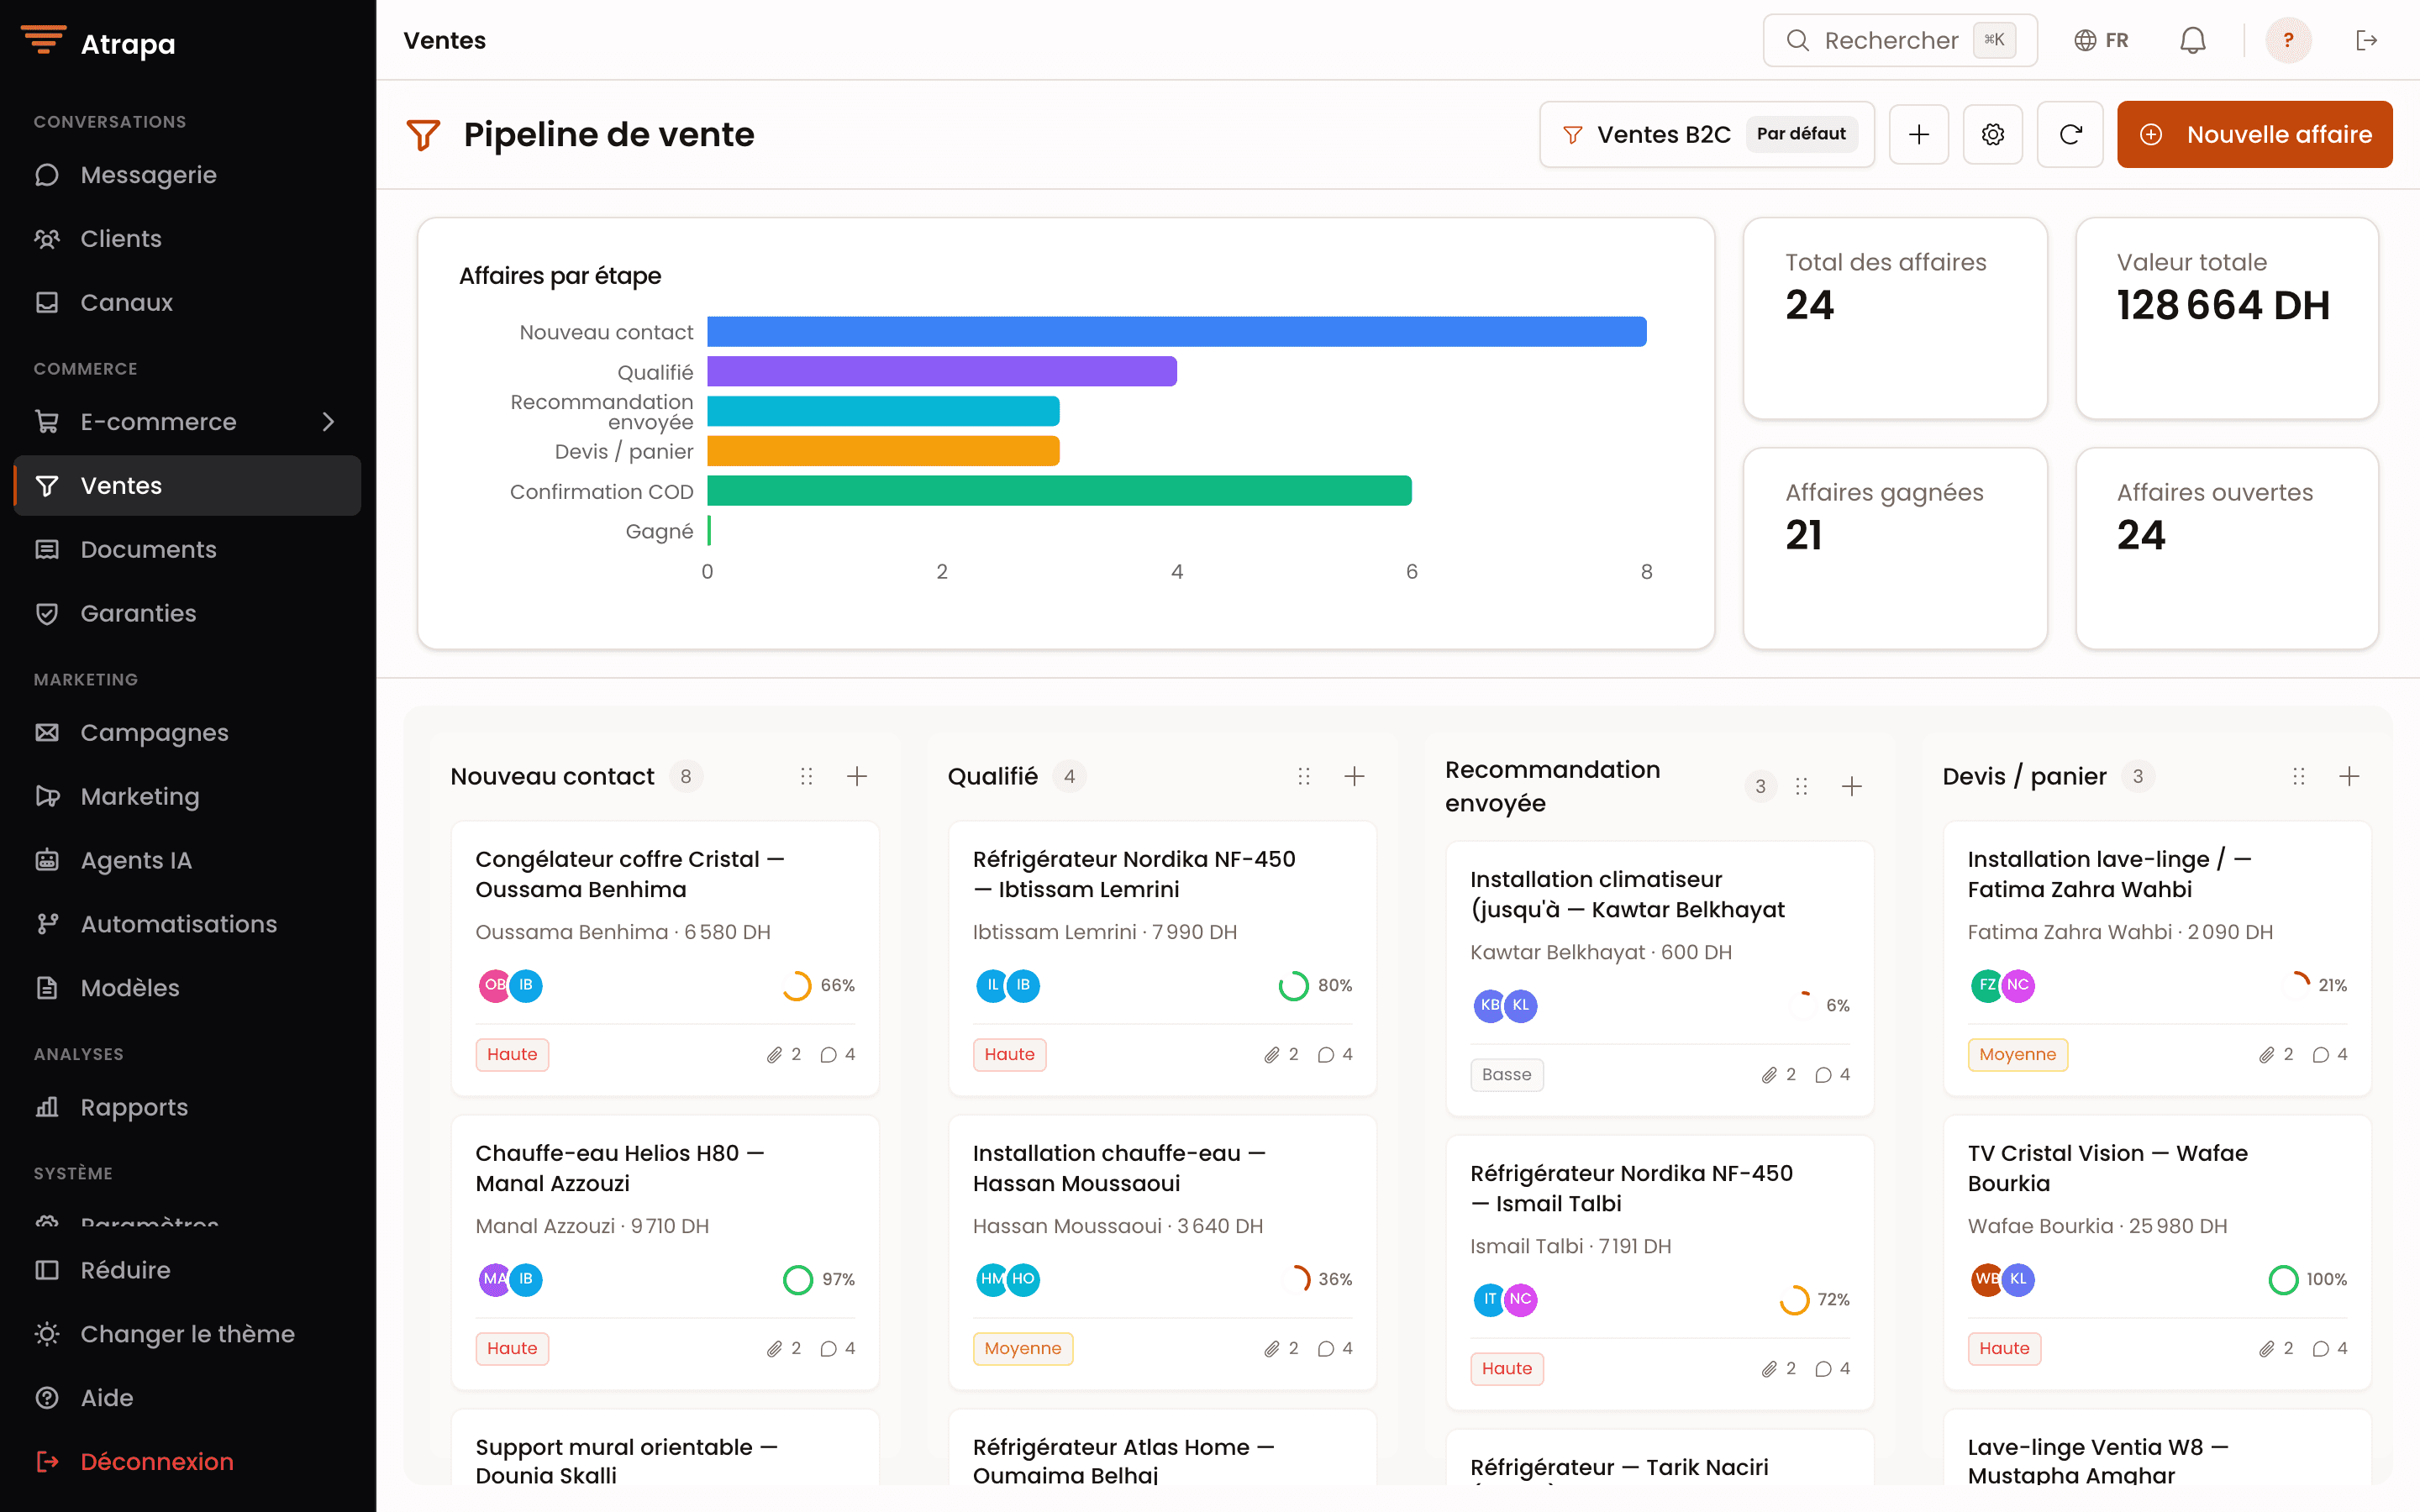Click Déconnexion link
The image size is (2420, 1512).
pyautogui.click(x=187, y=1461)
